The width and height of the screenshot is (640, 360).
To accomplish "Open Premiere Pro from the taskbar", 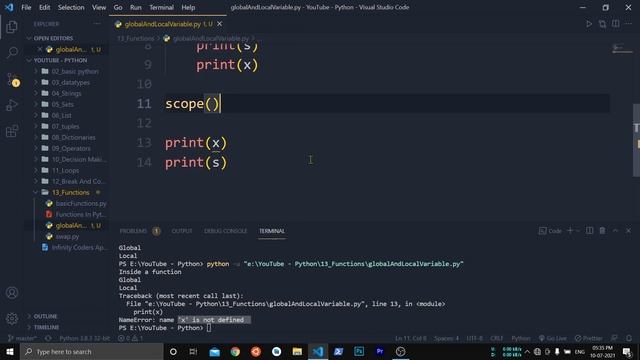I will (x=380, y=351).
